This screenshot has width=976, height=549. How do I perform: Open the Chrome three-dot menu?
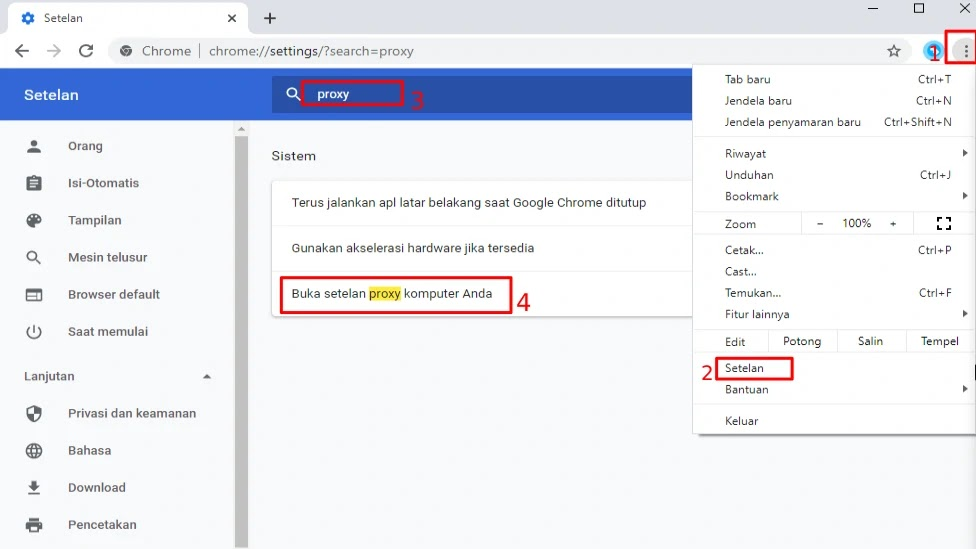965,51
